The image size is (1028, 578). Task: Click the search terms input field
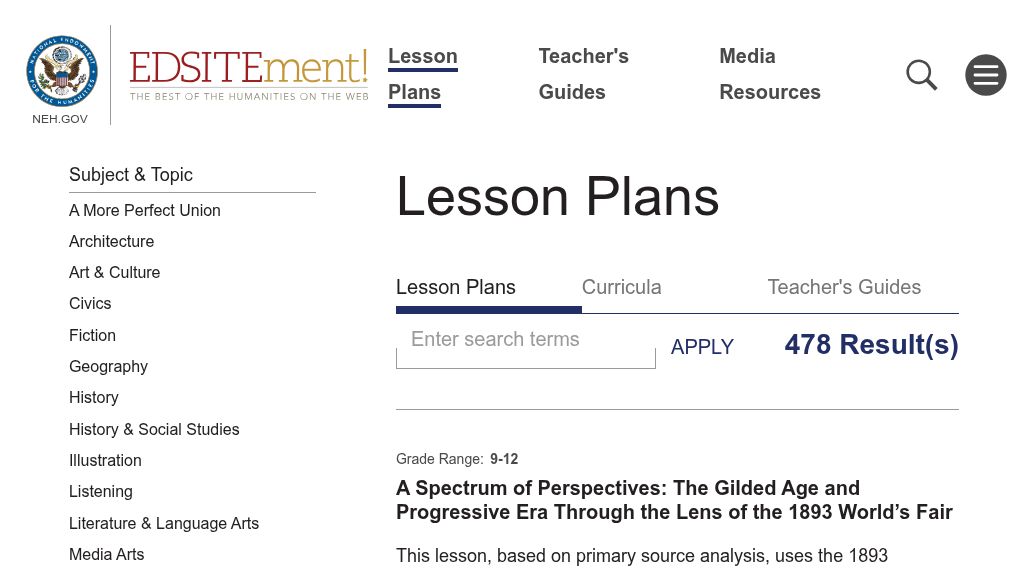[525, 342]
